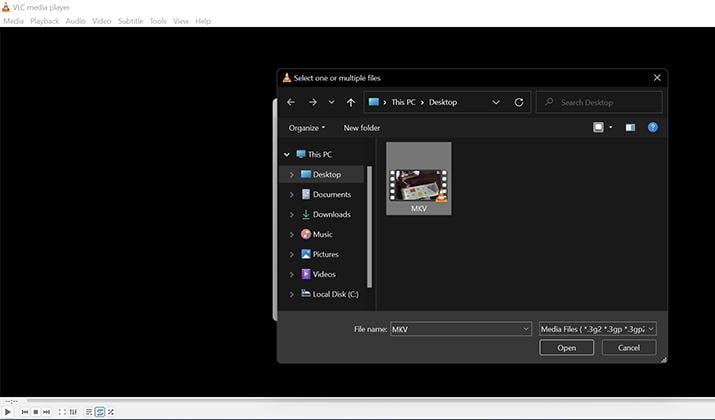Toggle the playlist view icon
This screenshot has width=715, height=420.
[x=89, y=412]
